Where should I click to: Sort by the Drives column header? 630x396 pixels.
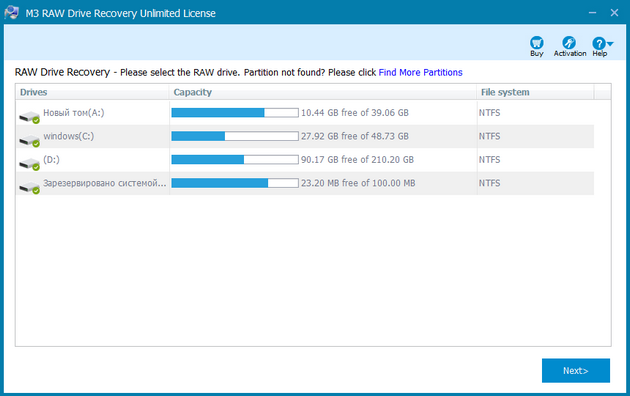pyautogui.click(x=92, y=92)
